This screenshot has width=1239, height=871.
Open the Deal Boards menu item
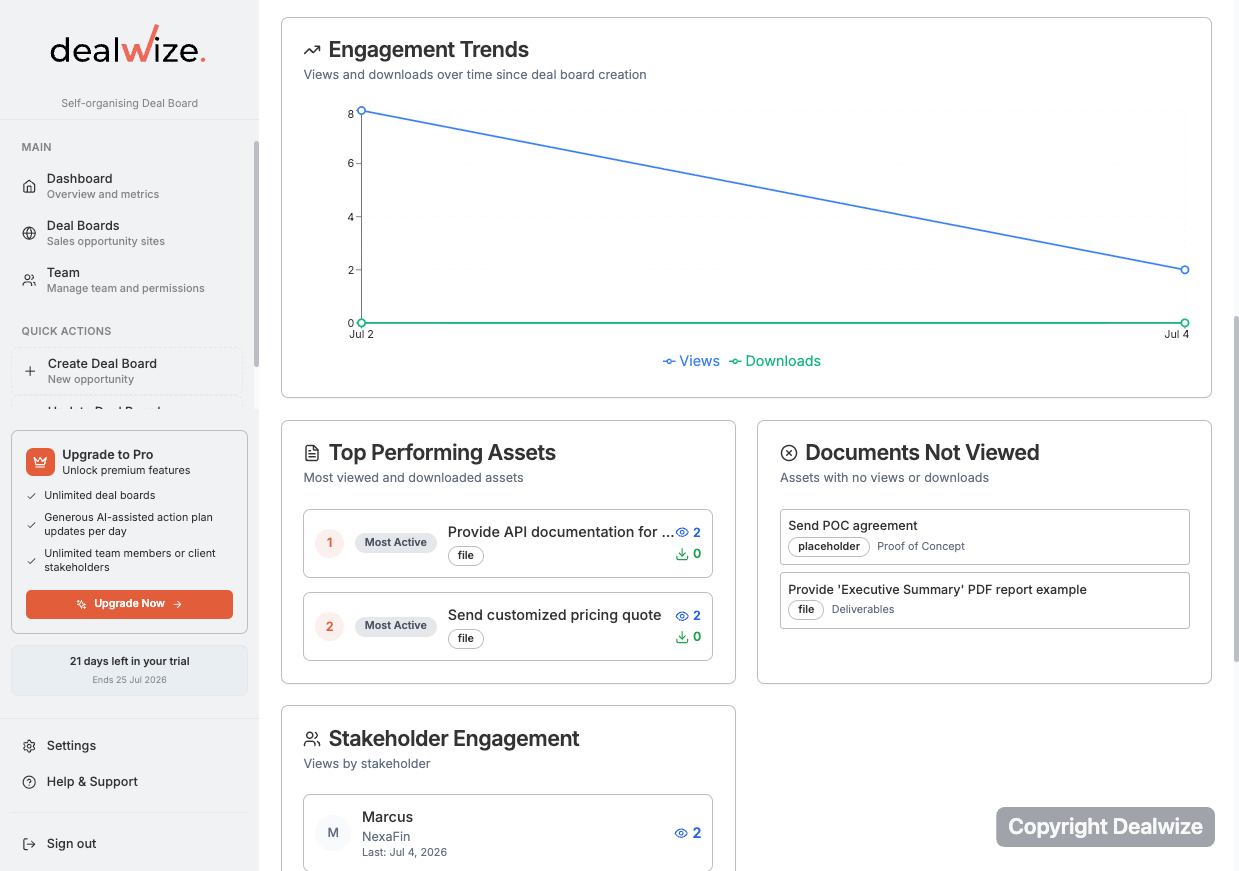coord(129,233)
